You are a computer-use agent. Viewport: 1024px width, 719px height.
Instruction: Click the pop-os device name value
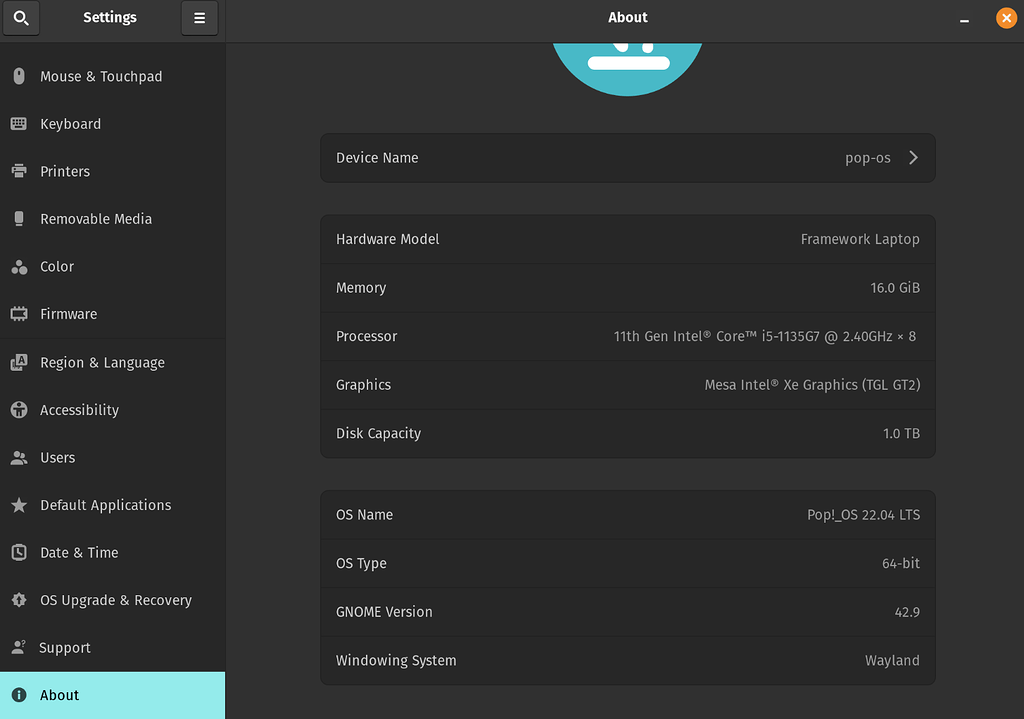point(867,157)
